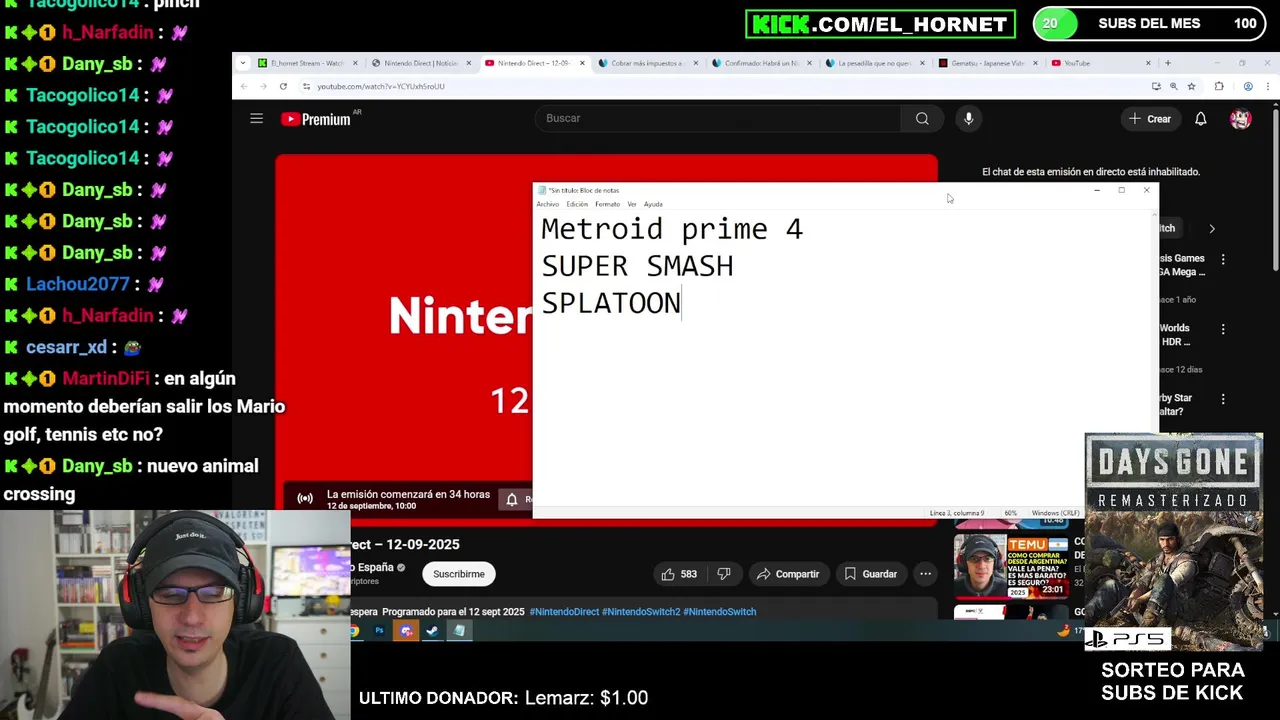Viewport: 1280px width, 720px height.
Task: Open a new Chrome tab
Action: coord(1167,63)
